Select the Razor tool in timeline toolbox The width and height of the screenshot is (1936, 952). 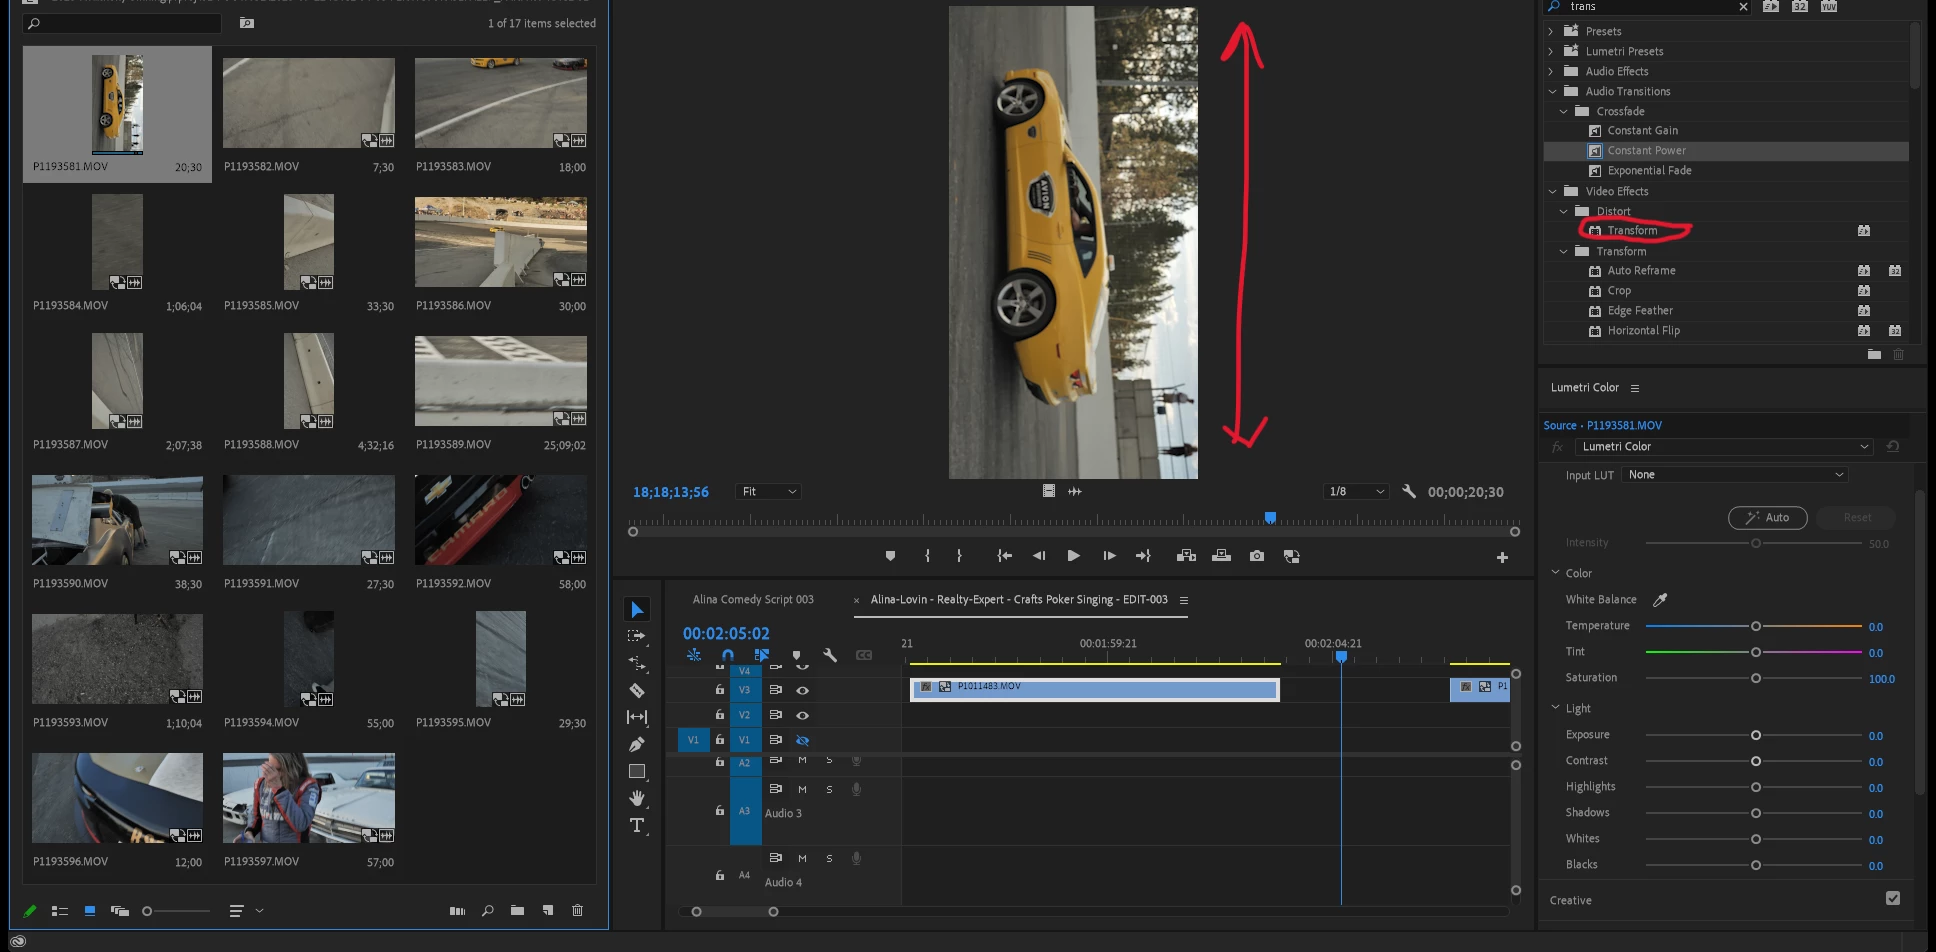point(636,690)
